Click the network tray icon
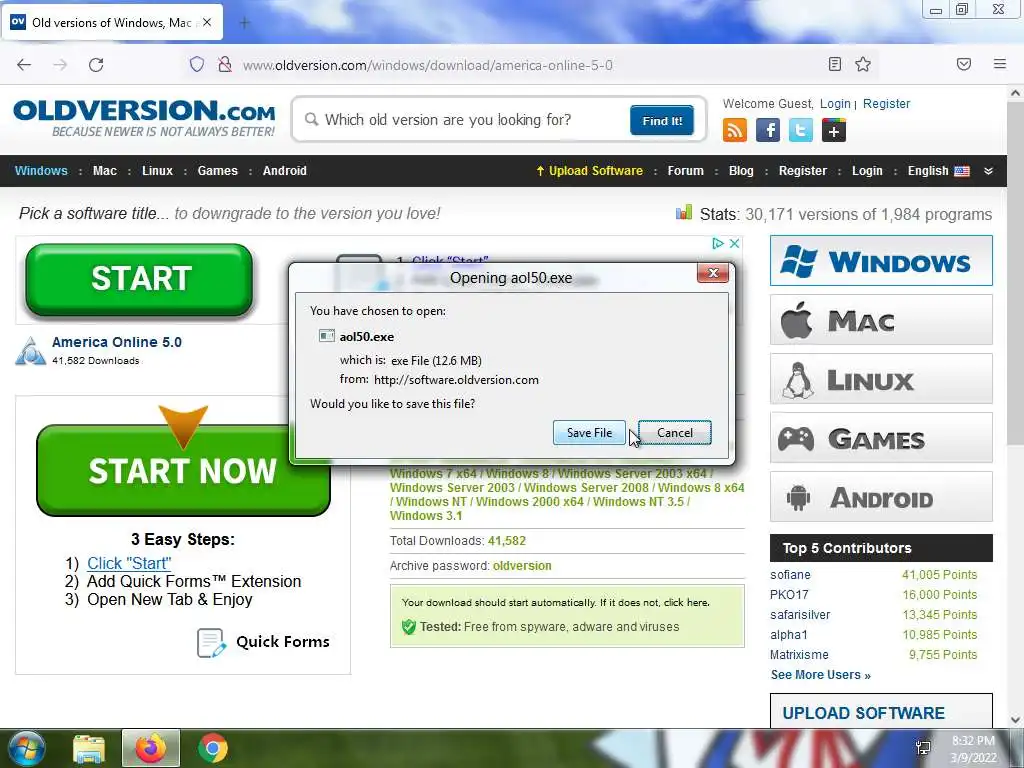 (923, 748)
